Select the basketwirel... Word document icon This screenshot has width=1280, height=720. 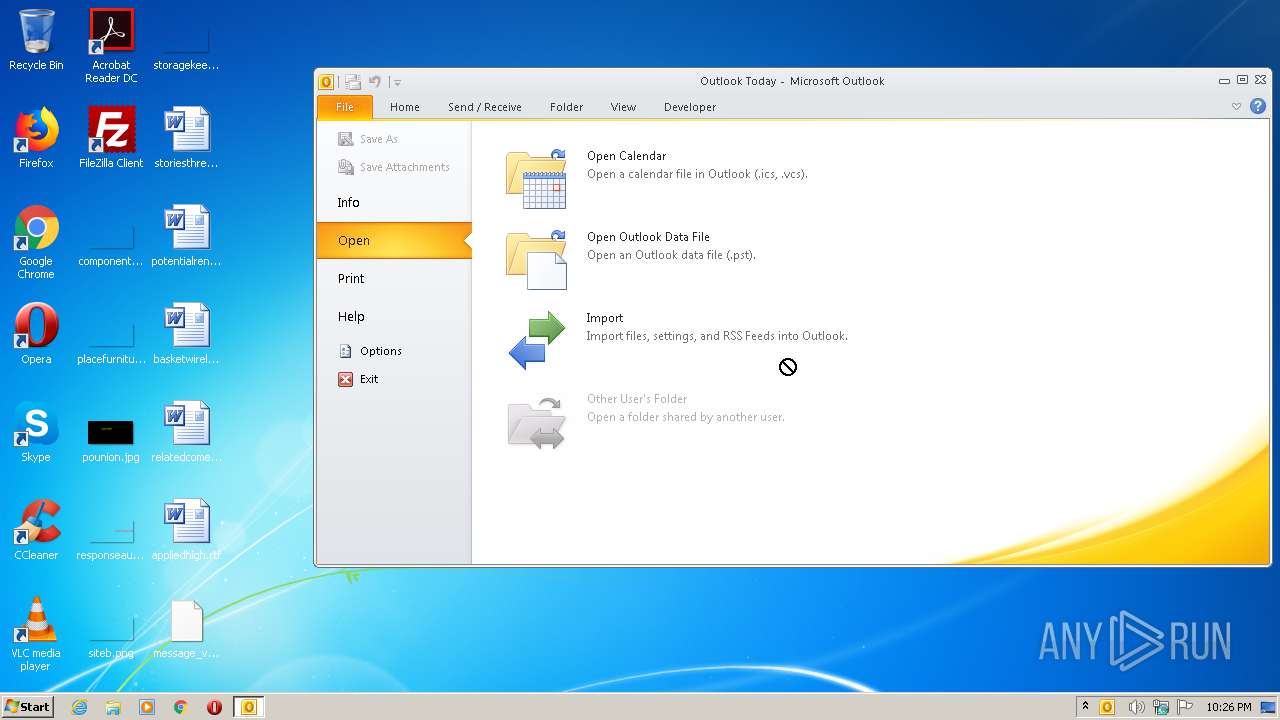pyautogui.click(x=186, y=334)
